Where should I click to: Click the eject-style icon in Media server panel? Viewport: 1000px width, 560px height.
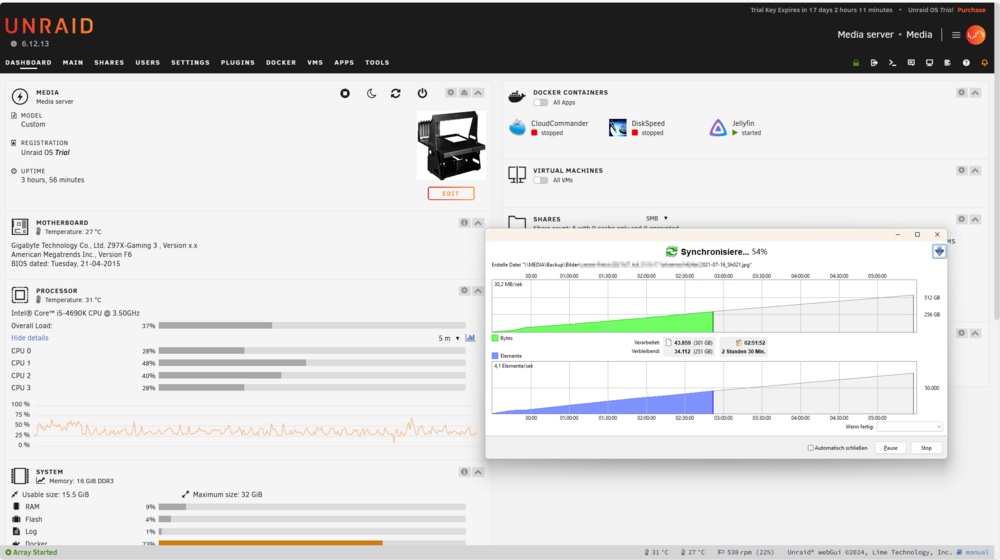[464, 92]
